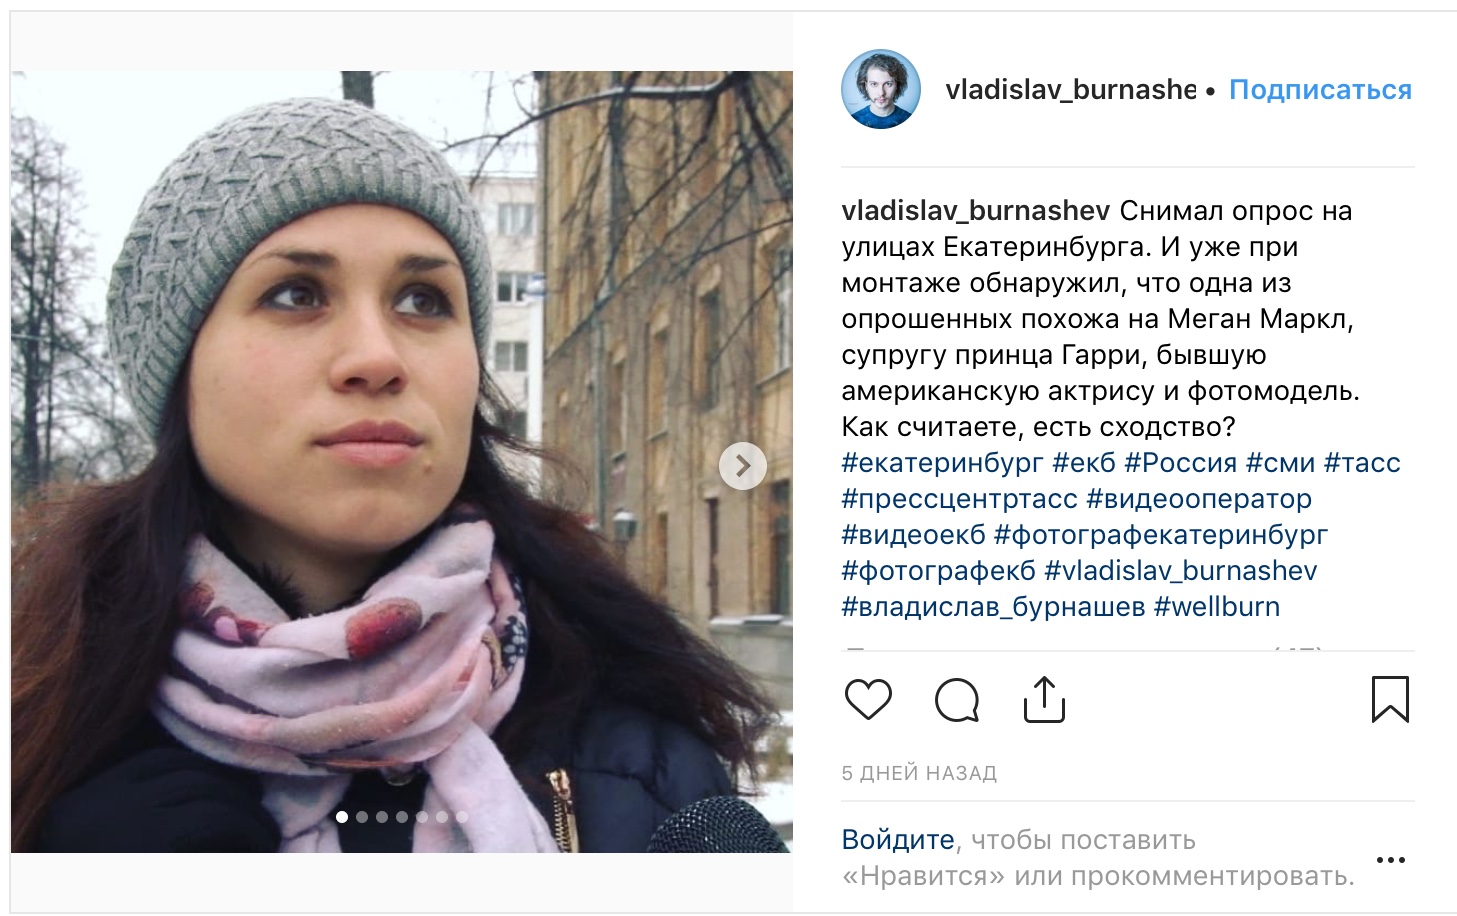Open the #wellburn hashtag
The width and height of the screenshot is (1457, 916).
tap(1217, 607)
